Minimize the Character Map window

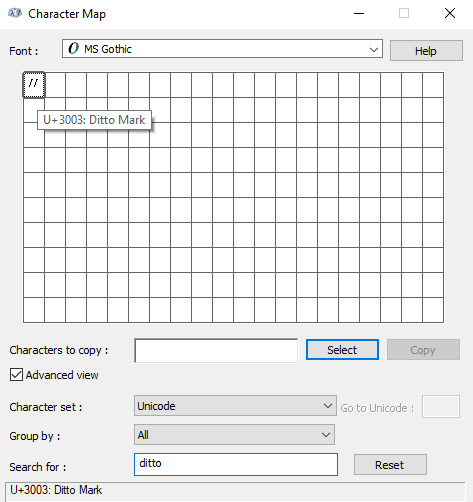pyautogui.click(x=359, y=14)
